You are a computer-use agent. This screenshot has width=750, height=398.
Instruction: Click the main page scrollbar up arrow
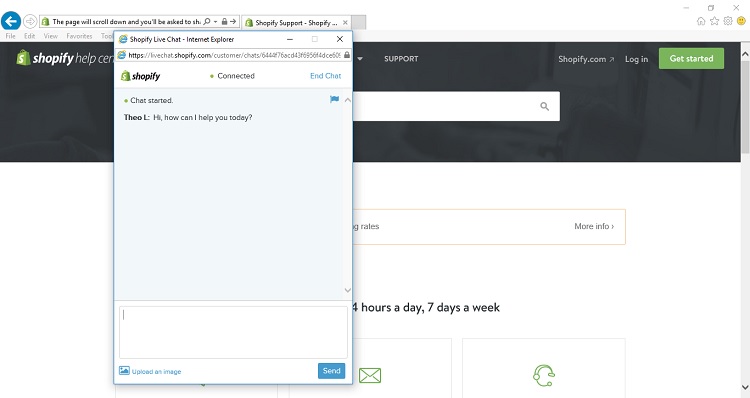pyautogui.click(x=745, y=54)
